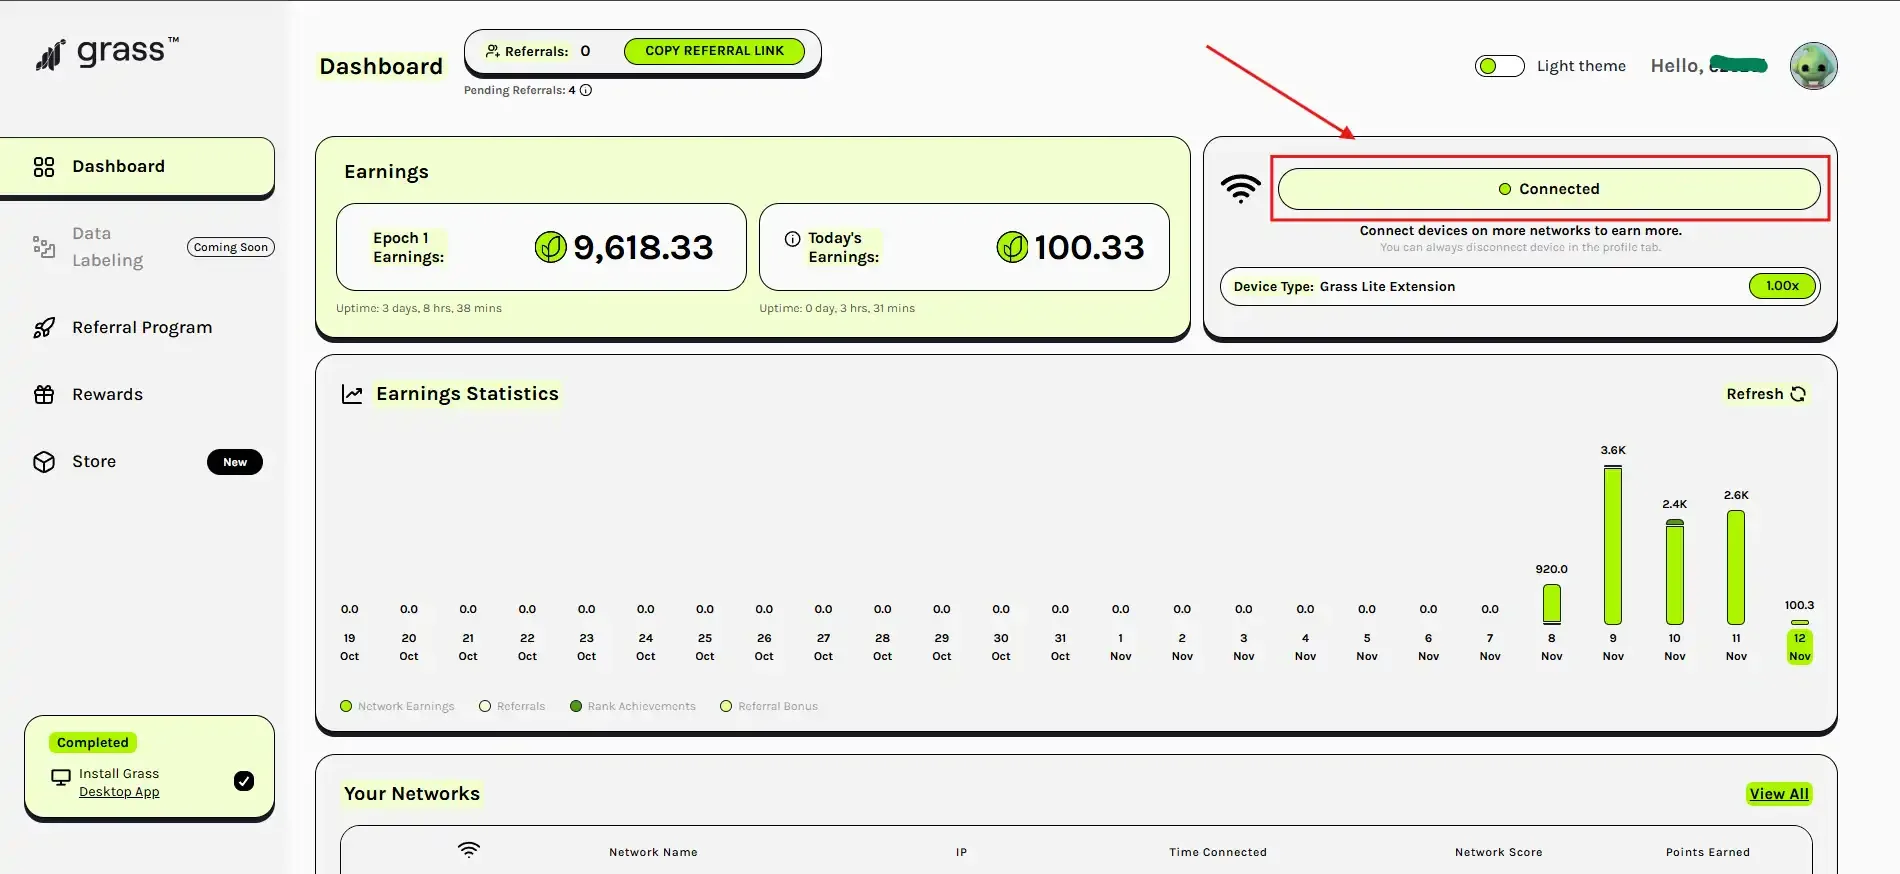Click the 3.6K value label in chart
Viewport: 1900px width, 874px height.
click(1613, 450)
